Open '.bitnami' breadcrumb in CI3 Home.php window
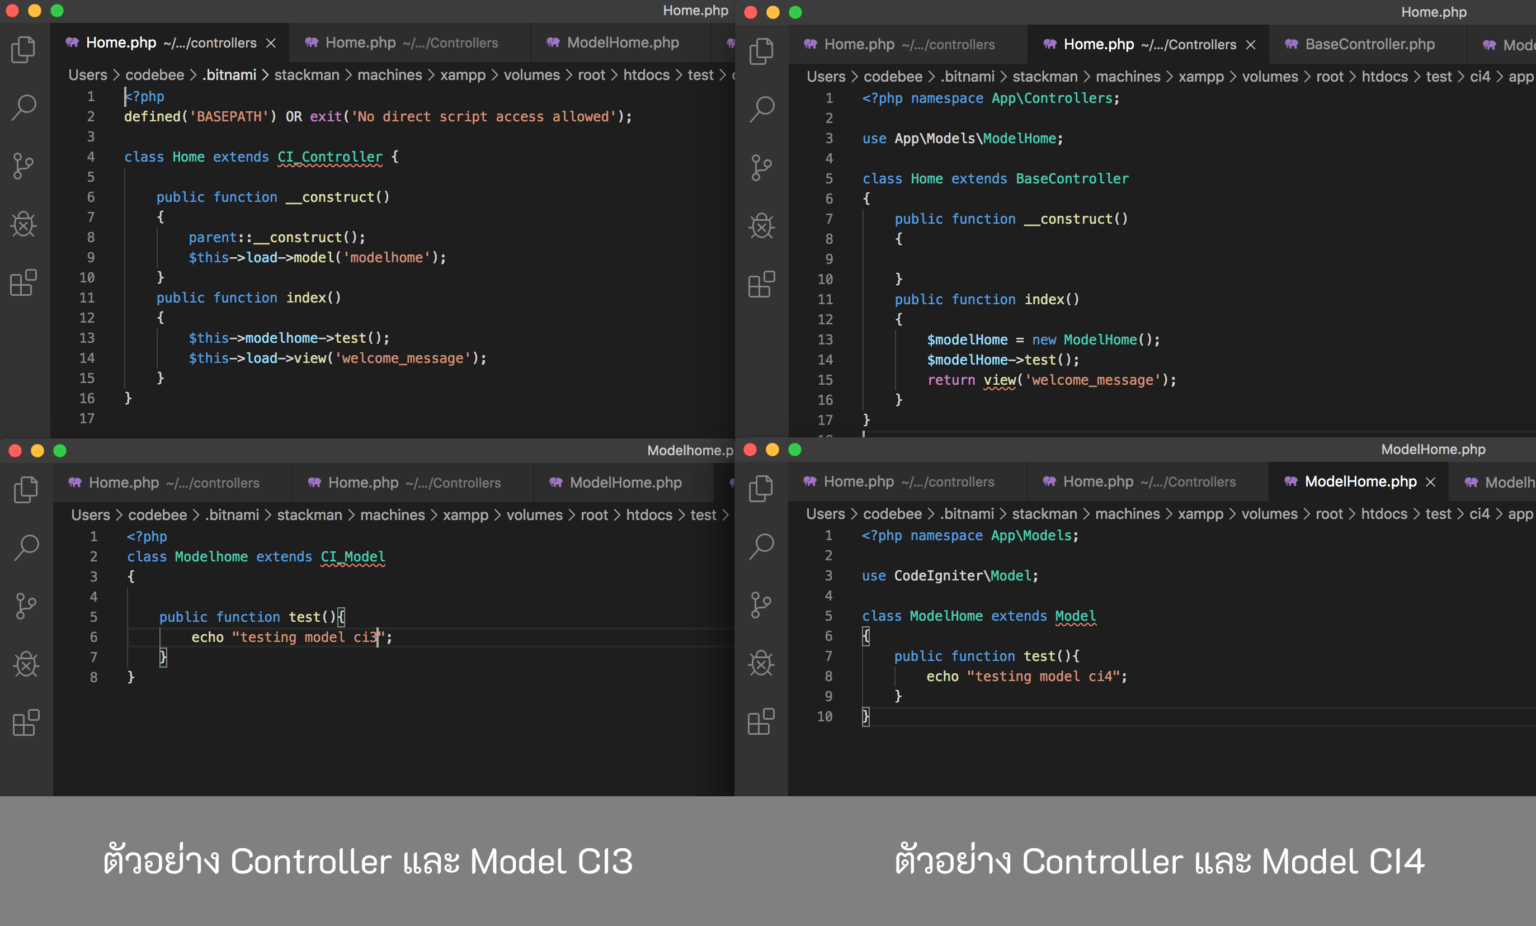This screenshot has height=926, width=1536. [x=229, y=75]
